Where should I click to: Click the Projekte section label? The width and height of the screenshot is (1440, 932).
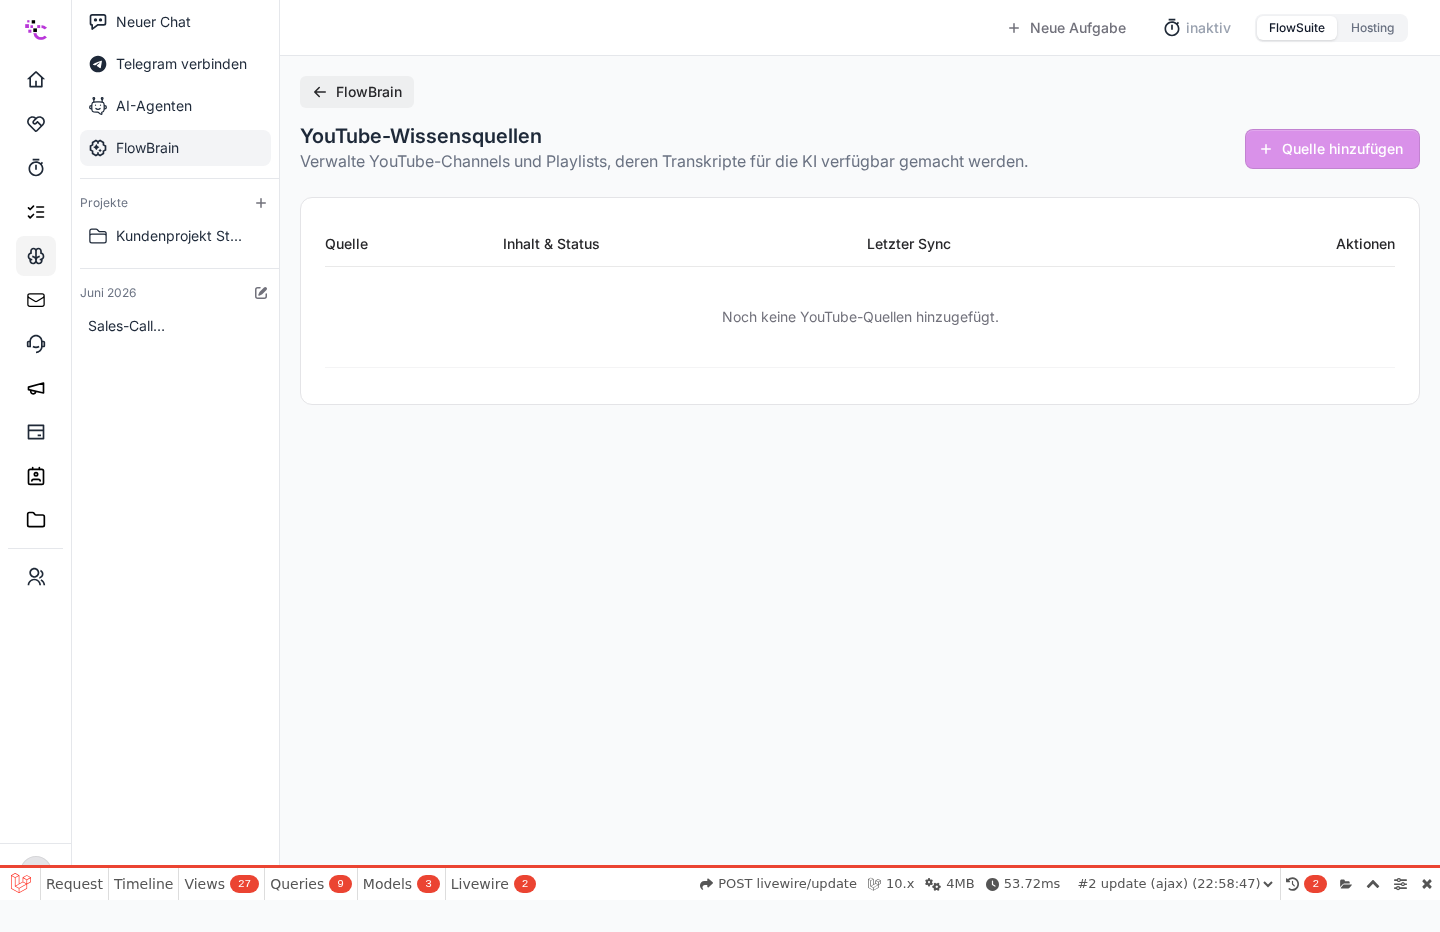pyautogui.click(x=104, y=203)
